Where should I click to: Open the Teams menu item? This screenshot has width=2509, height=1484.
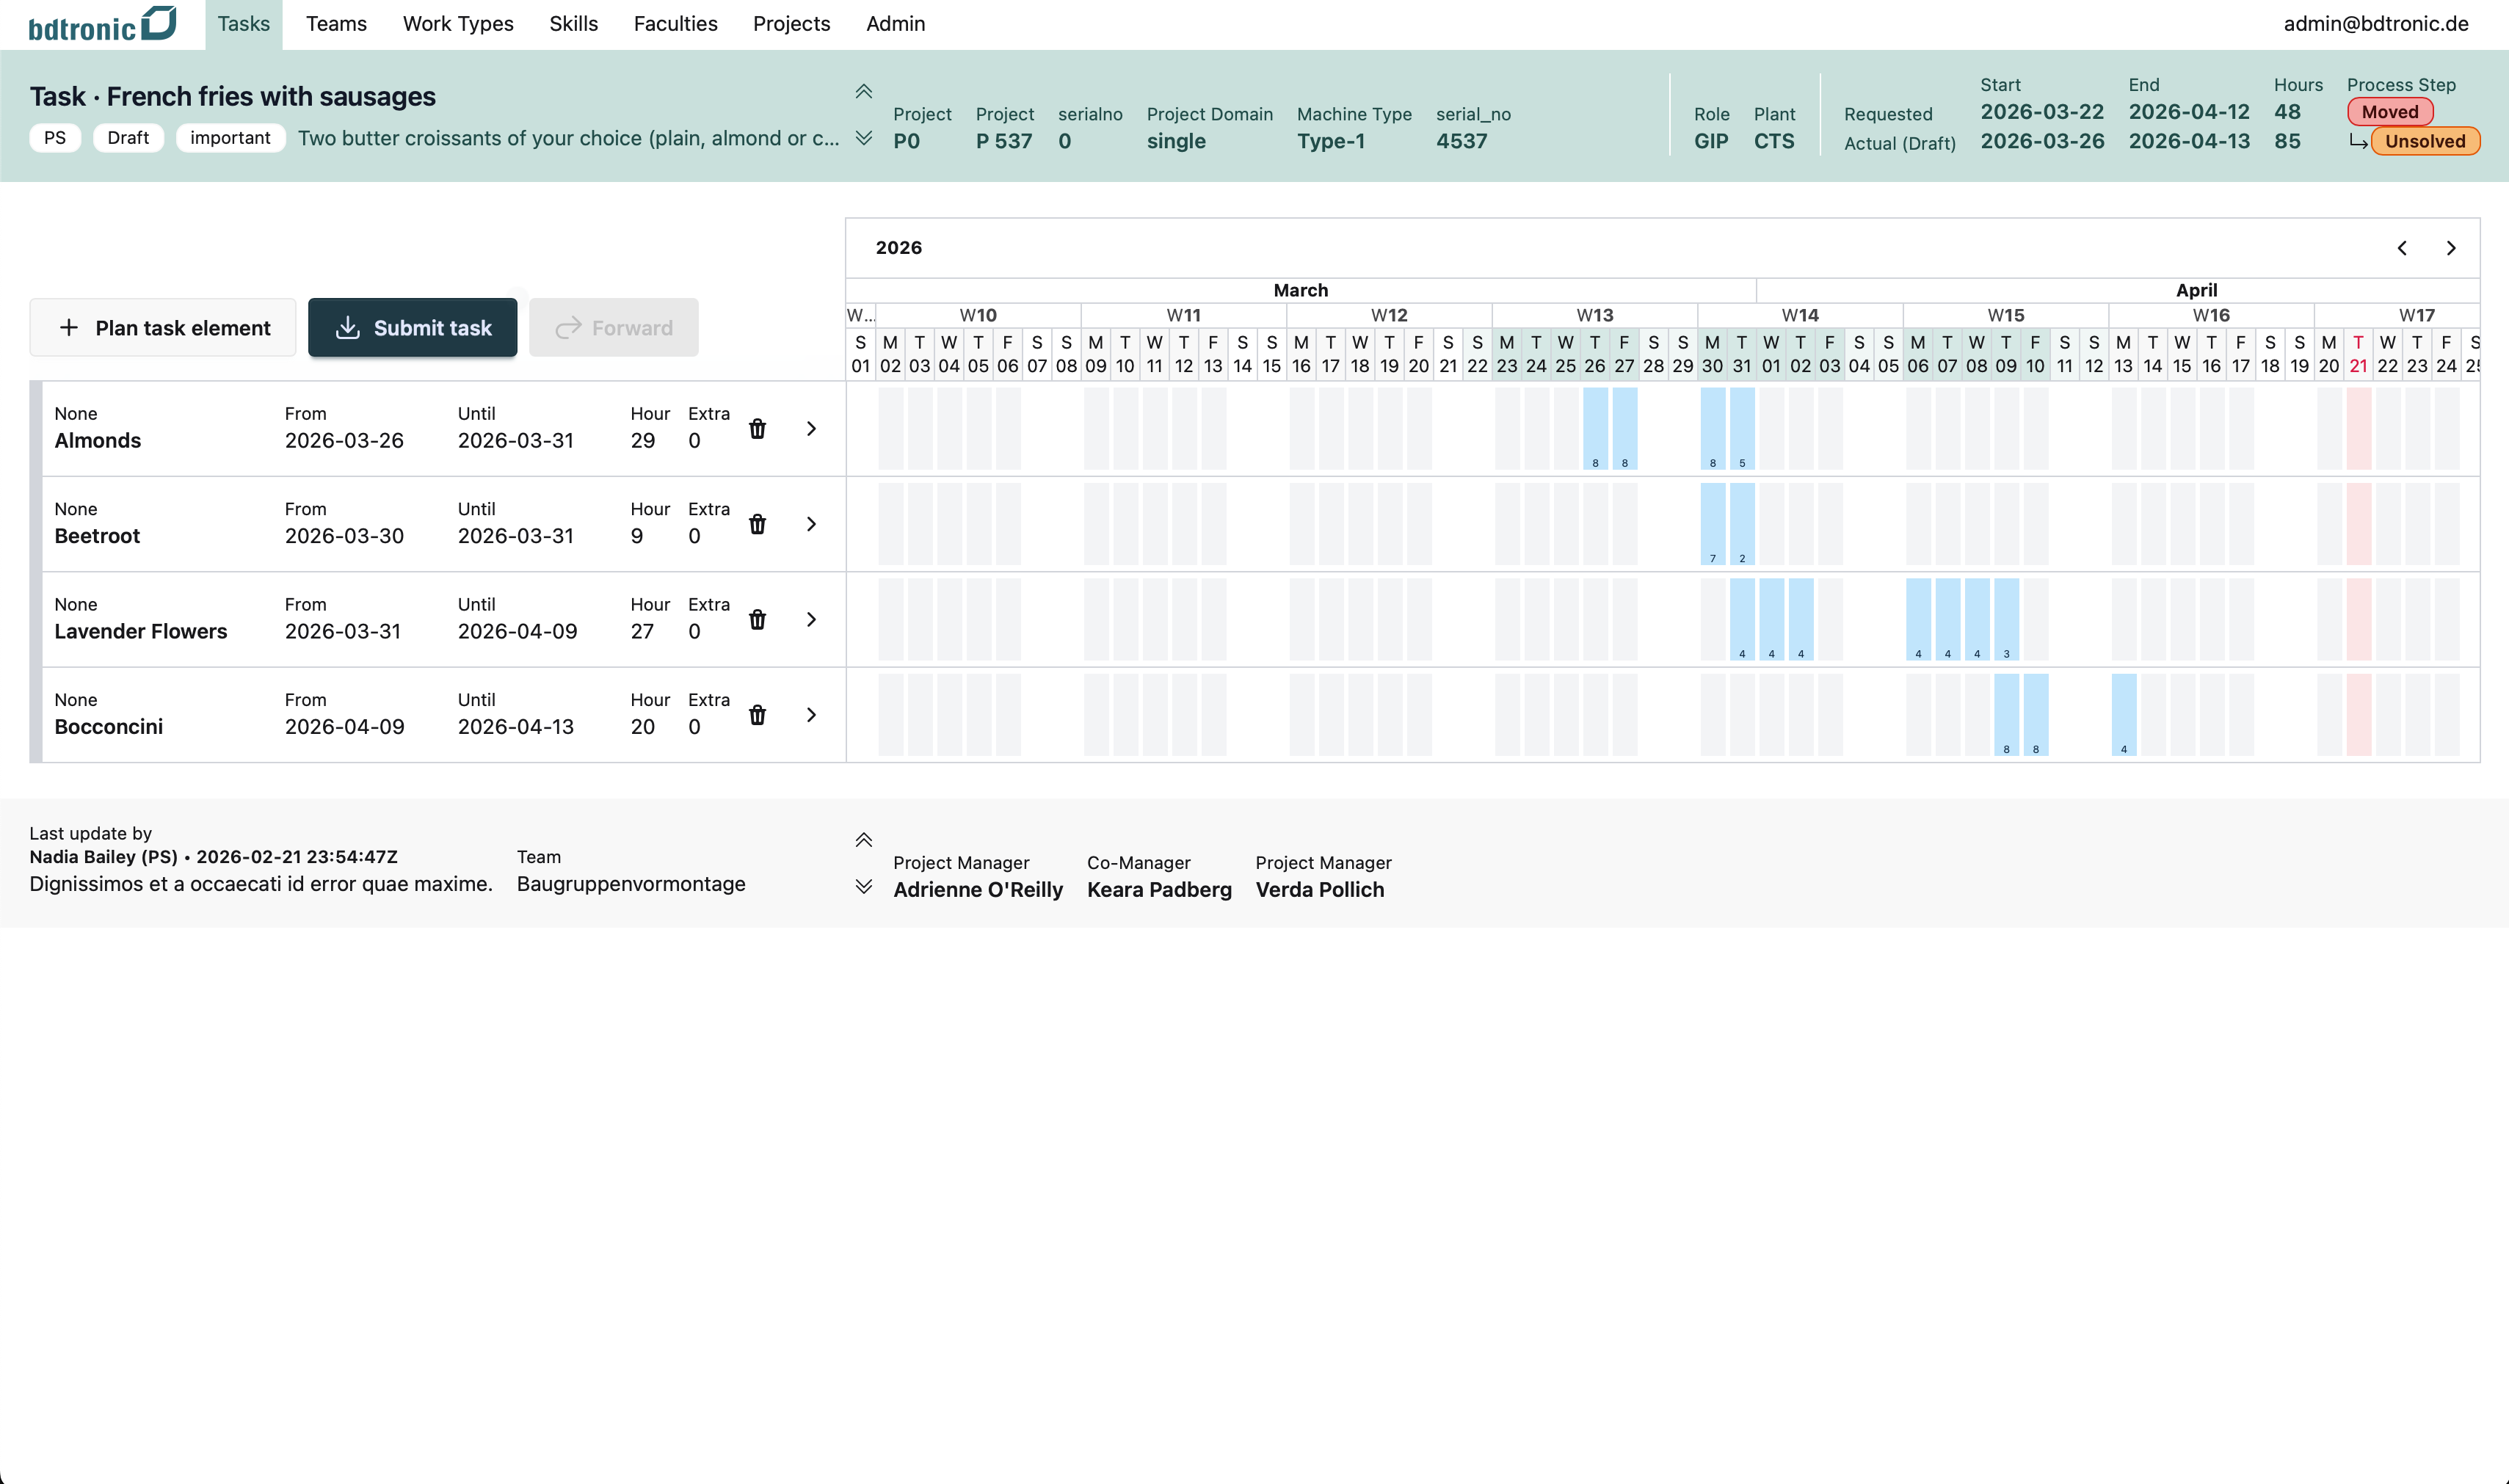click(336, 24)
